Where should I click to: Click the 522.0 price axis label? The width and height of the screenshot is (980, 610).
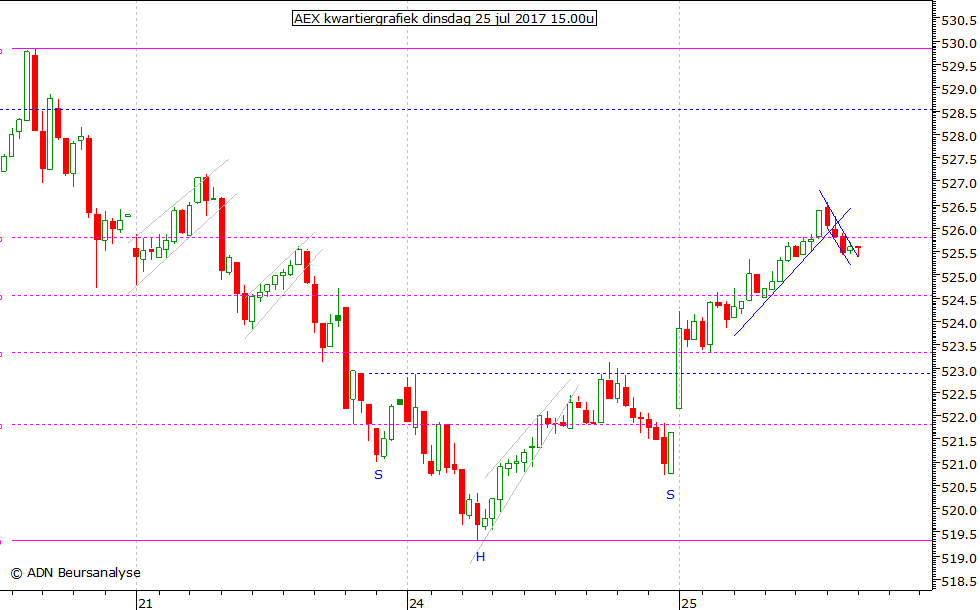coord(959,418)
